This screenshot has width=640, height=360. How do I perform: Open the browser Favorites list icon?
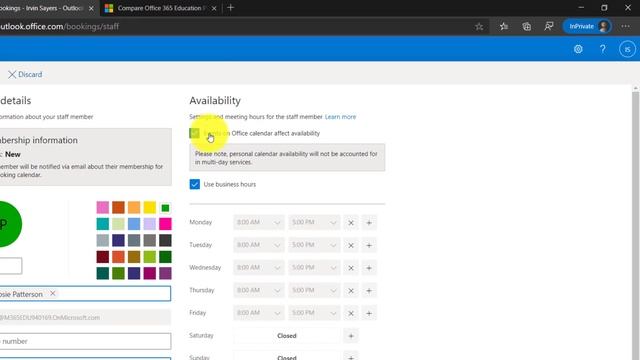point(504,27)
